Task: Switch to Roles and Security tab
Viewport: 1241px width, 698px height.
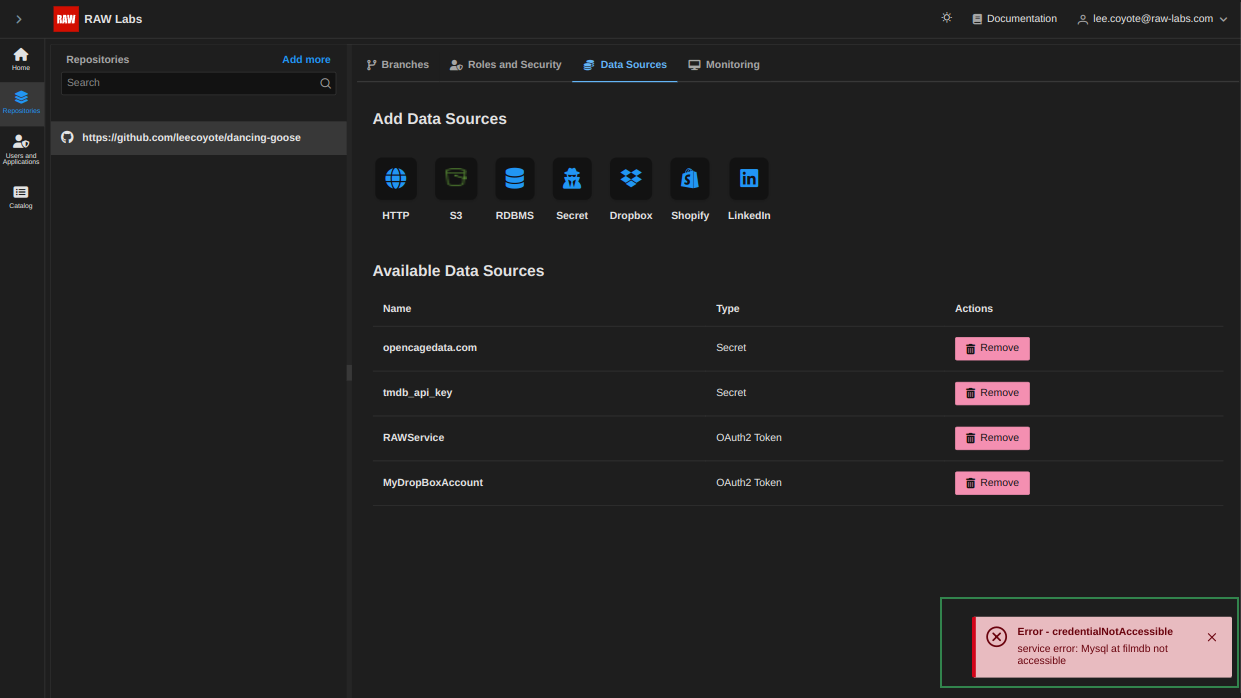Action: tap(506, 65)
